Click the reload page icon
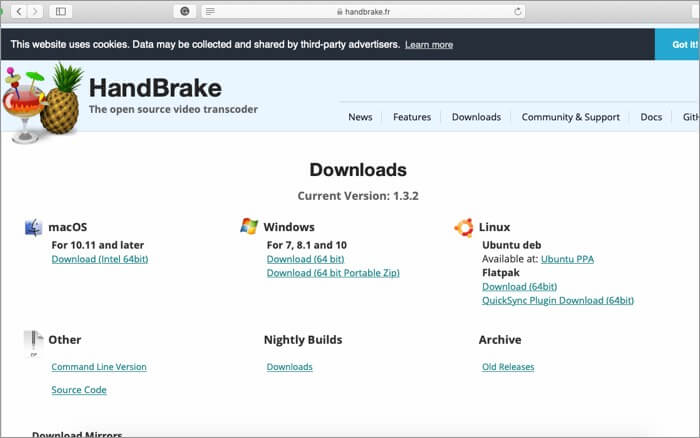 point(518,11)
